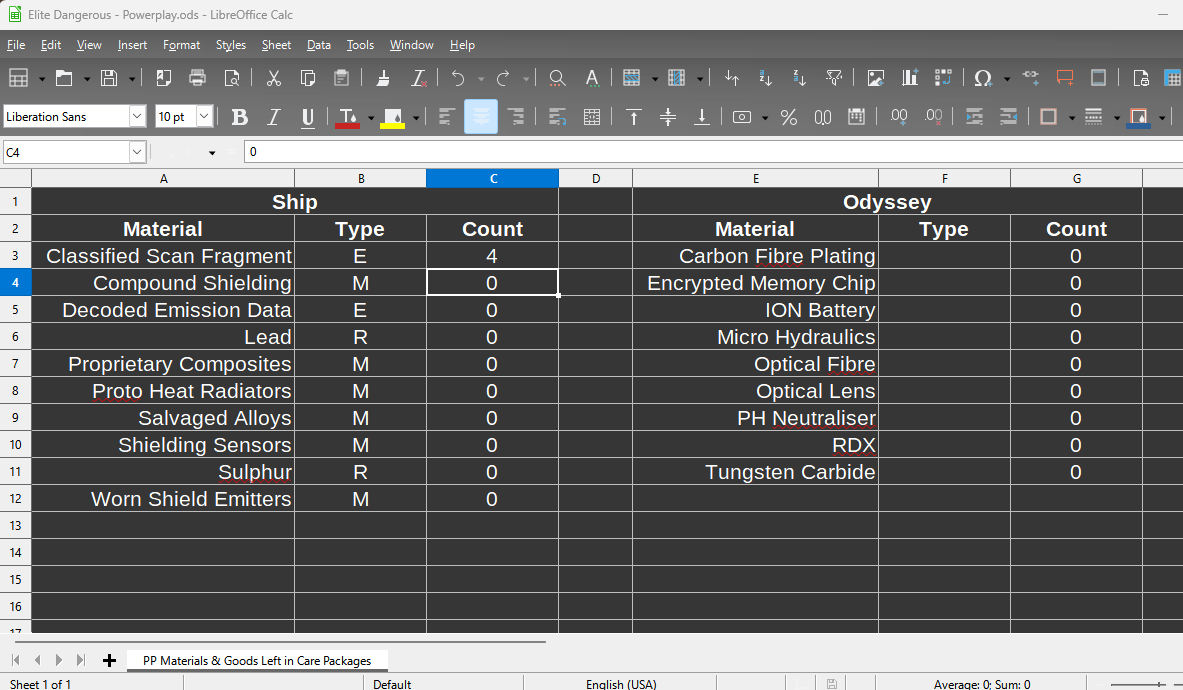The width and height of the screenshot is (1183, 690).
Task: Open the font color dropdown arrow
Action: point(370,118)
